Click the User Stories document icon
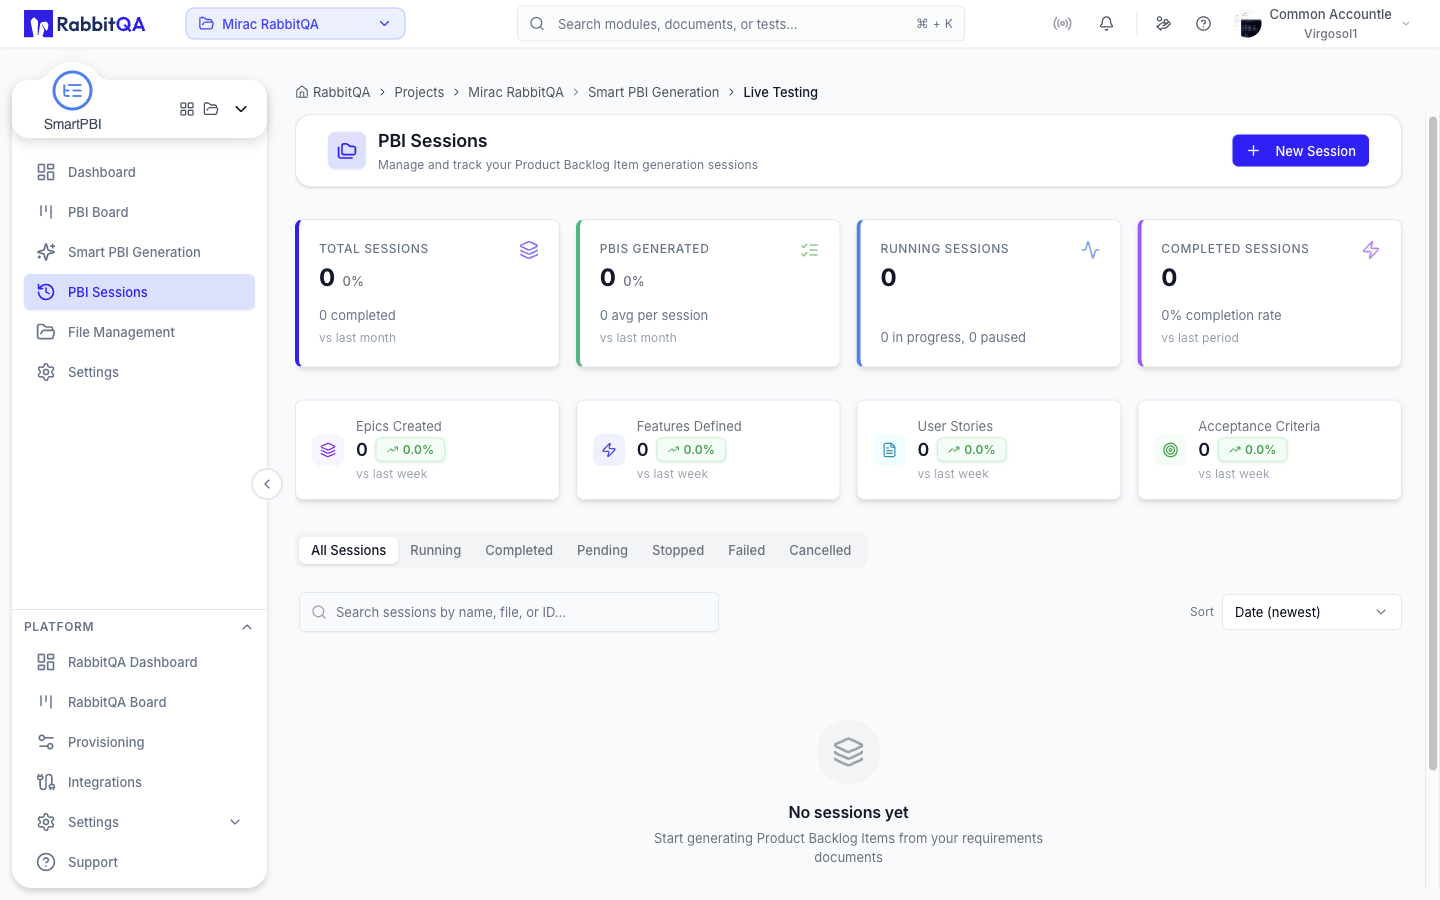 click(x=890, y=450)
